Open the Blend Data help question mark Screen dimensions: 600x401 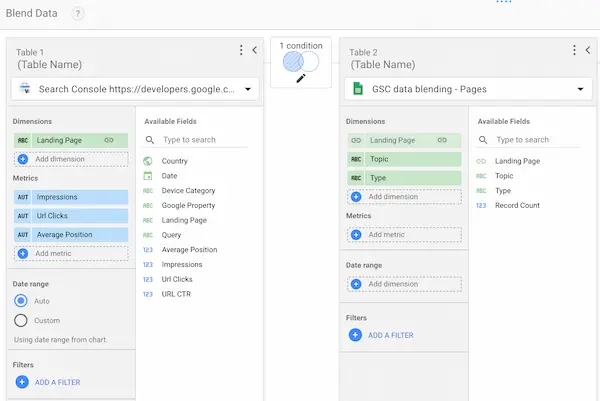coord(78,14)
